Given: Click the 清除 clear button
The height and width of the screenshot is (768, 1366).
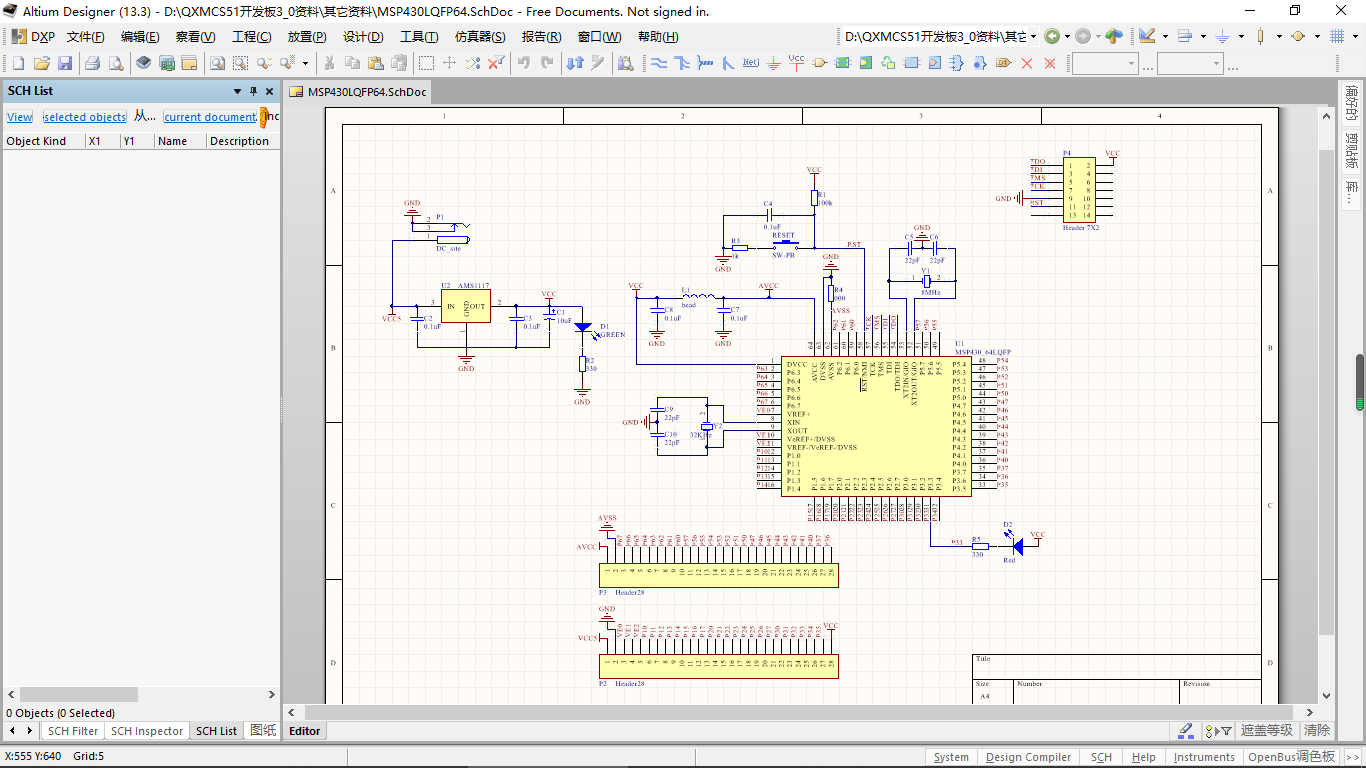Looking at the screenshot, I should tap(1317, 731).
